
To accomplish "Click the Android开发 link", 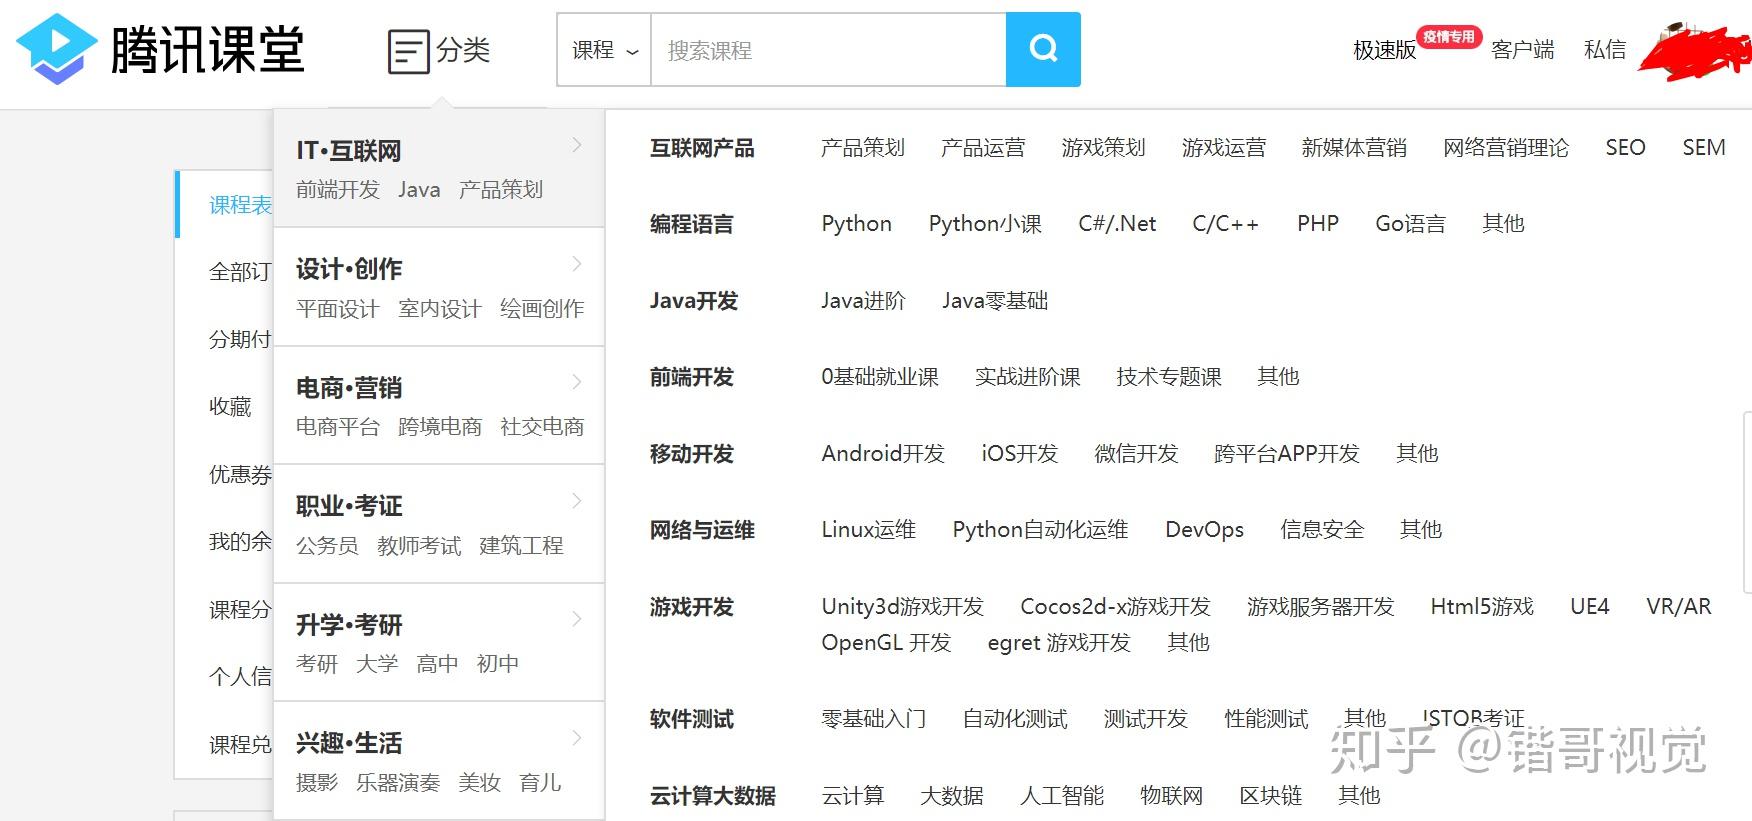I will tap(883, 454).
